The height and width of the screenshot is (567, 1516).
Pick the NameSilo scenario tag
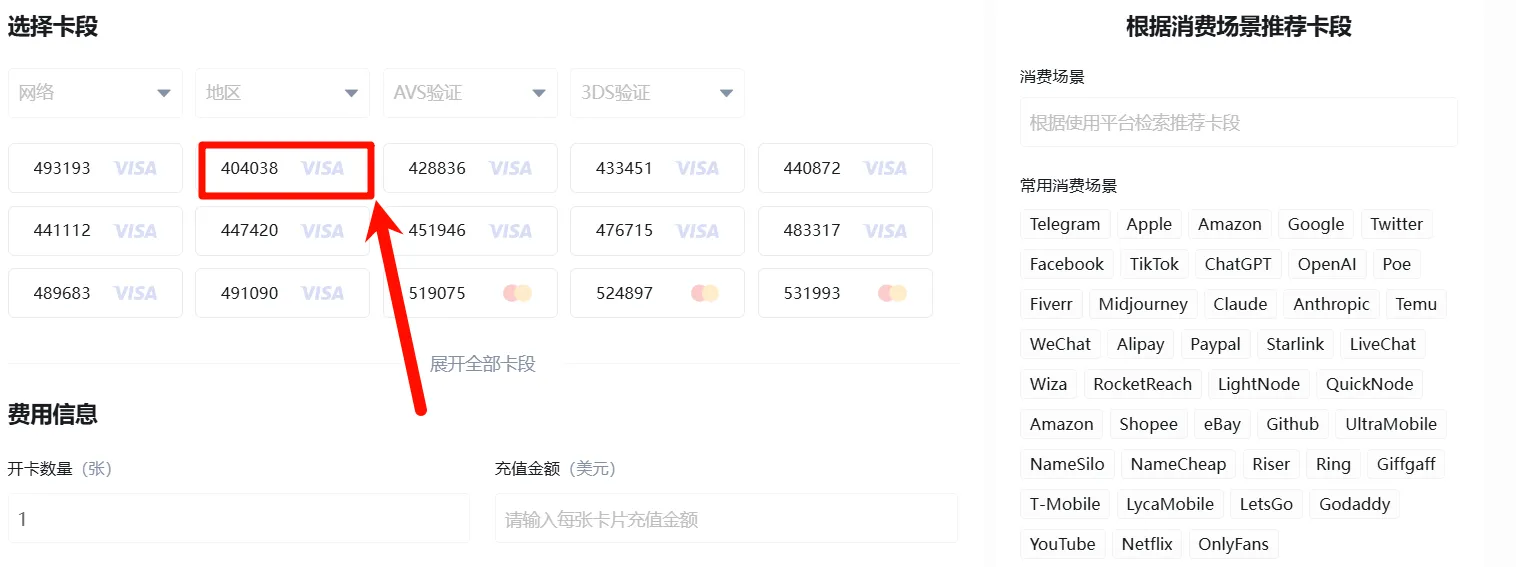click(x=1068, y=464)
